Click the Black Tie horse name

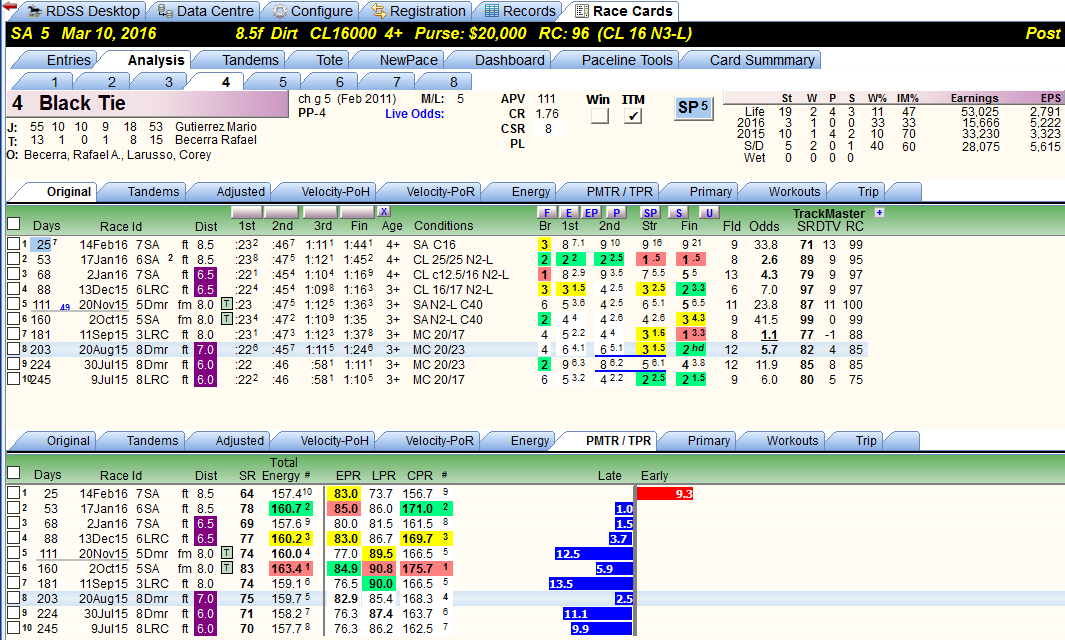coord(82,103)
